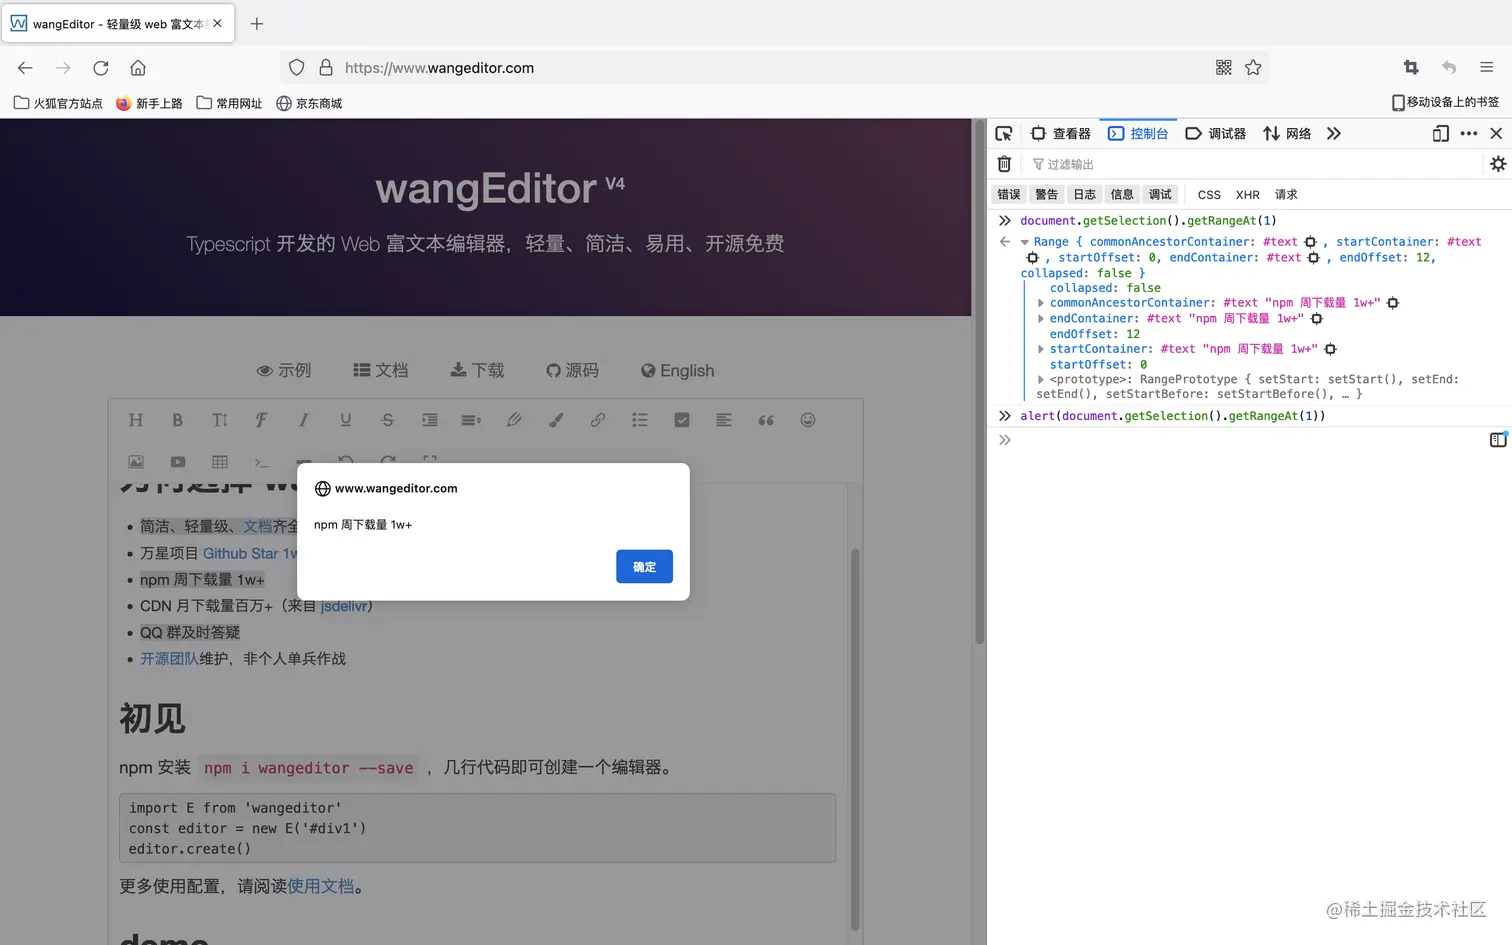This screenshot has width=1512, height=945.
Task: Expand the RangePrototype prototype entry
Action: coord(1041,379)
